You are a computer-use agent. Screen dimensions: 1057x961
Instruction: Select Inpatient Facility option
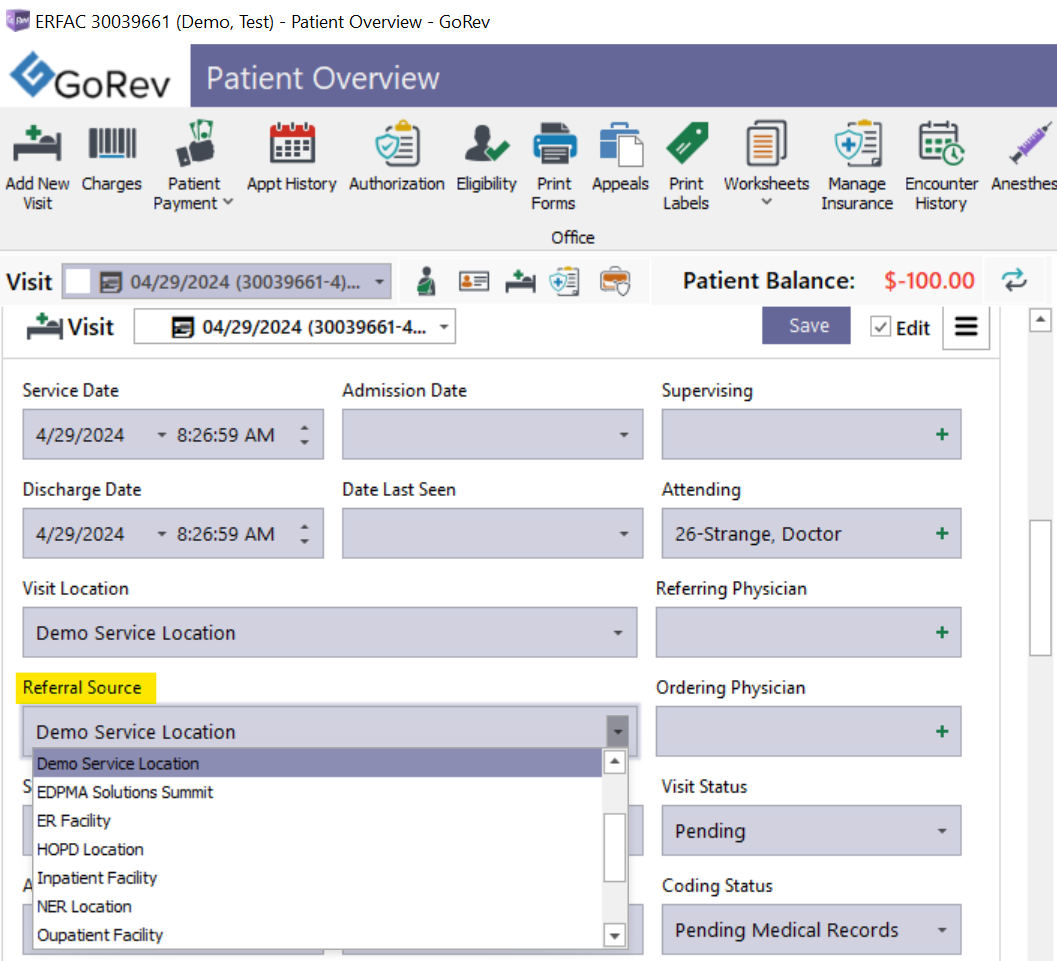[x=318, y=878]
